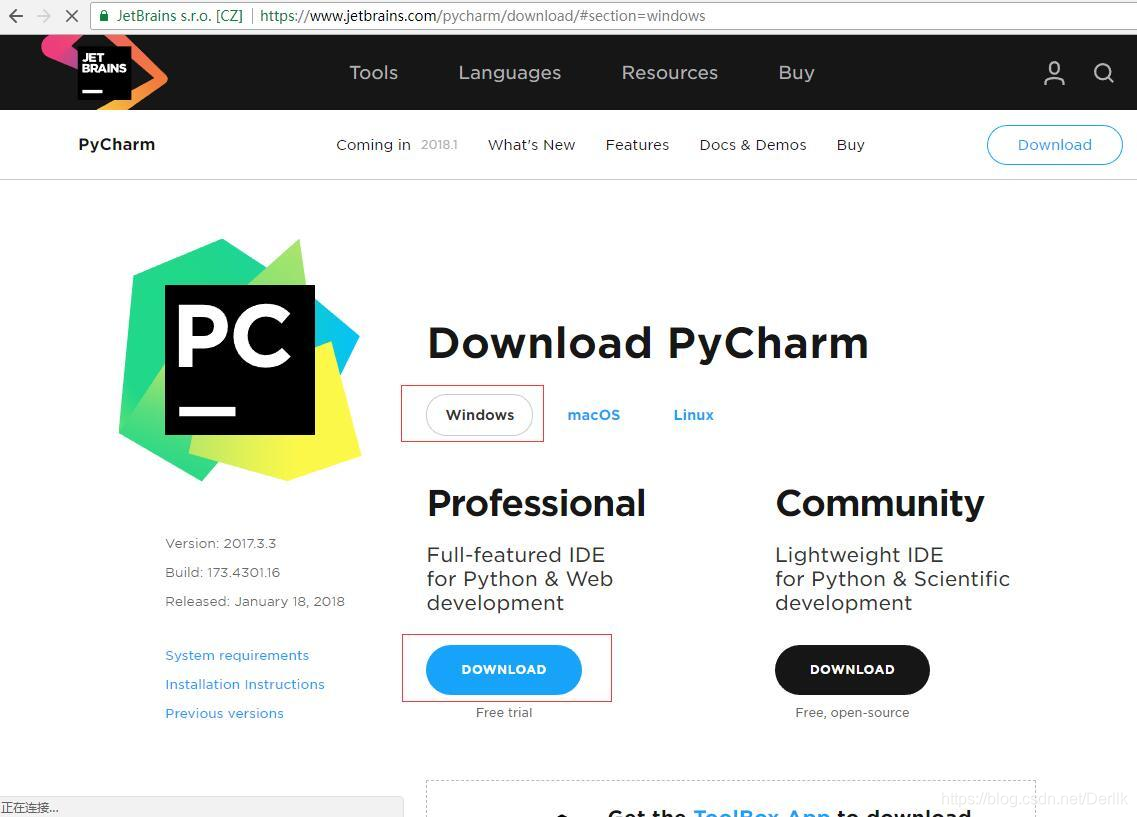1137x817 pixels.
Task: Download Community edition with black button
Action: click(852, 669)
